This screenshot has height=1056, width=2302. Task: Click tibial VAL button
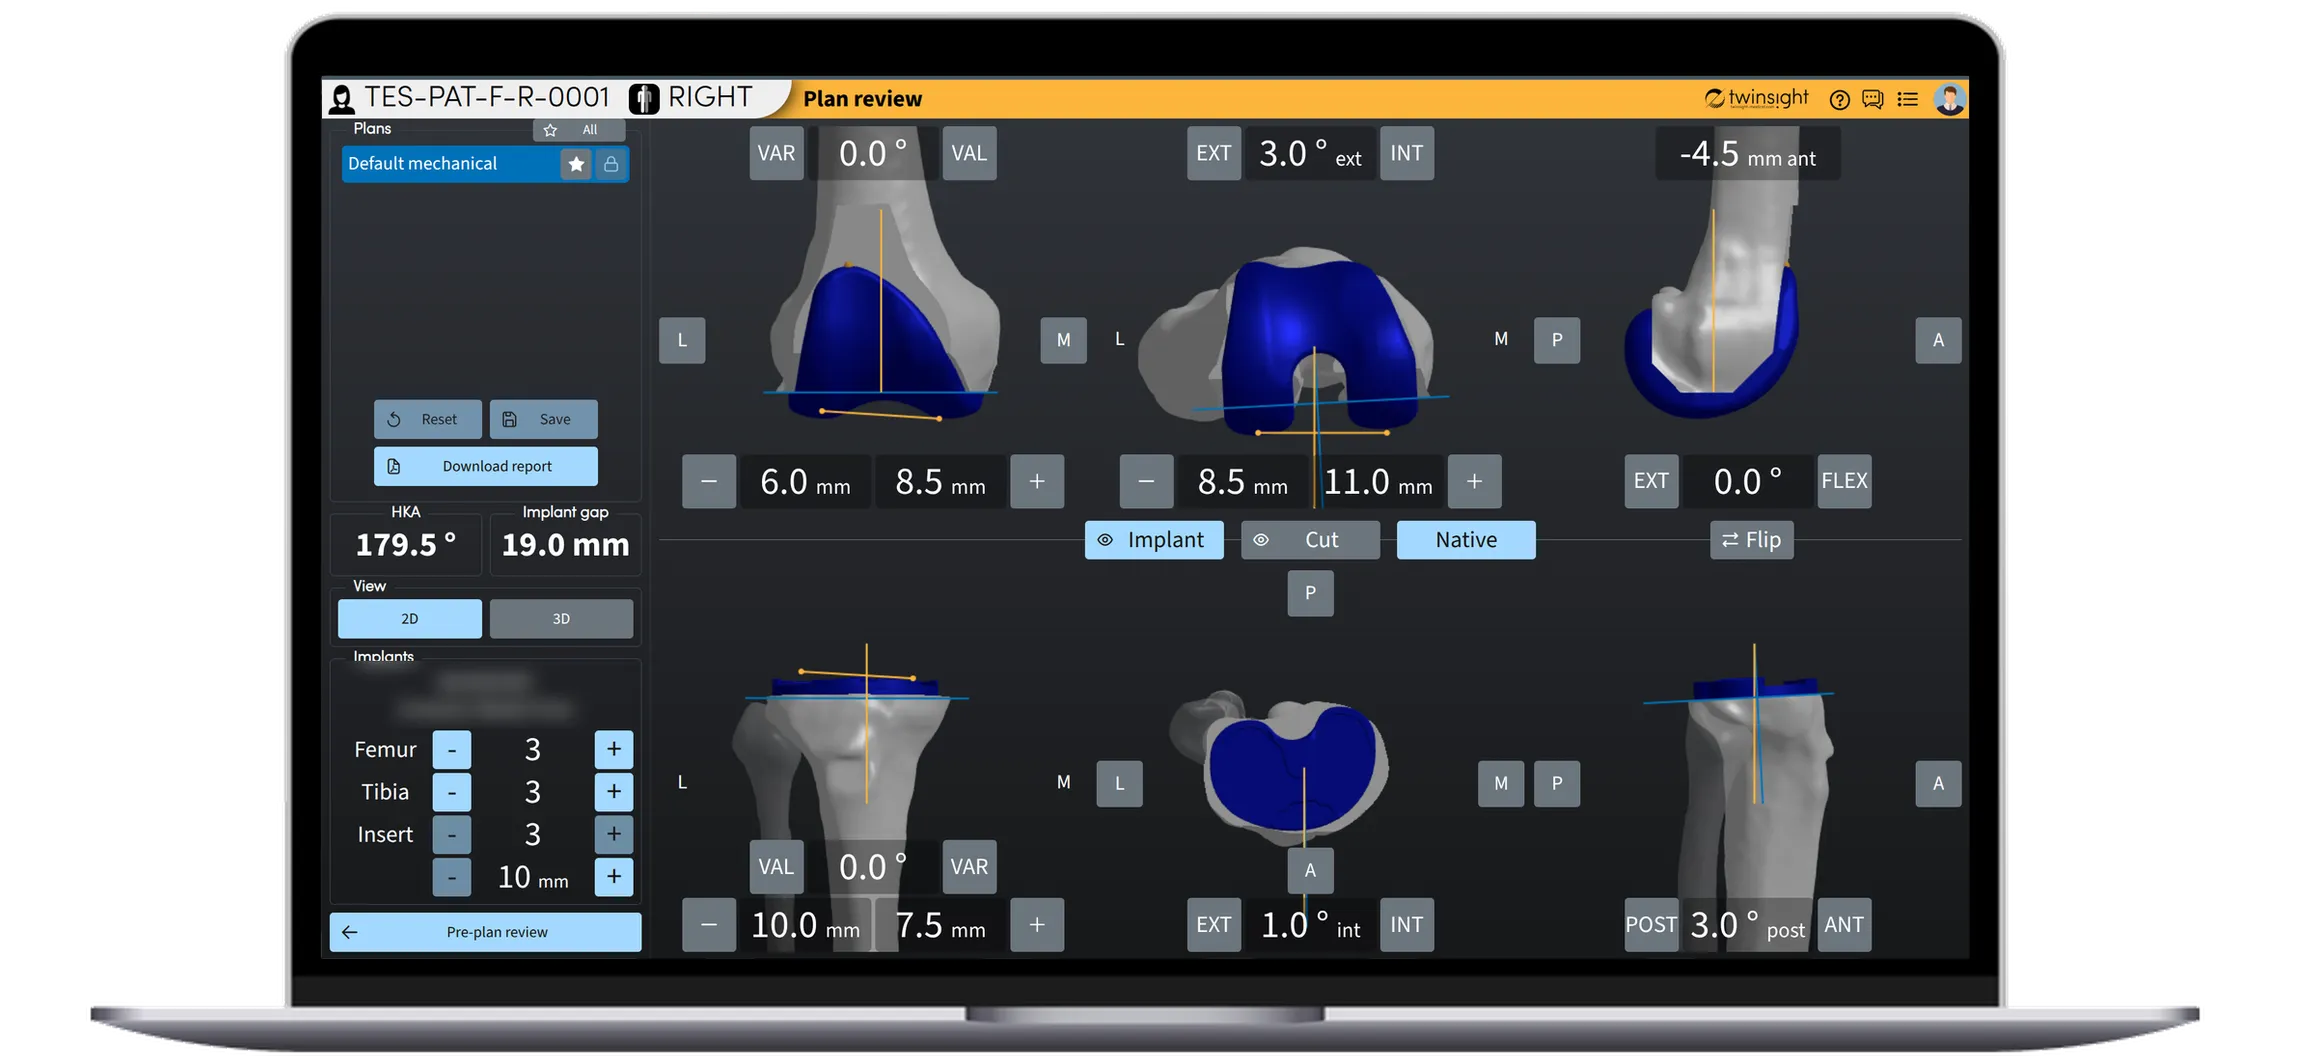(x=776, y=866)
